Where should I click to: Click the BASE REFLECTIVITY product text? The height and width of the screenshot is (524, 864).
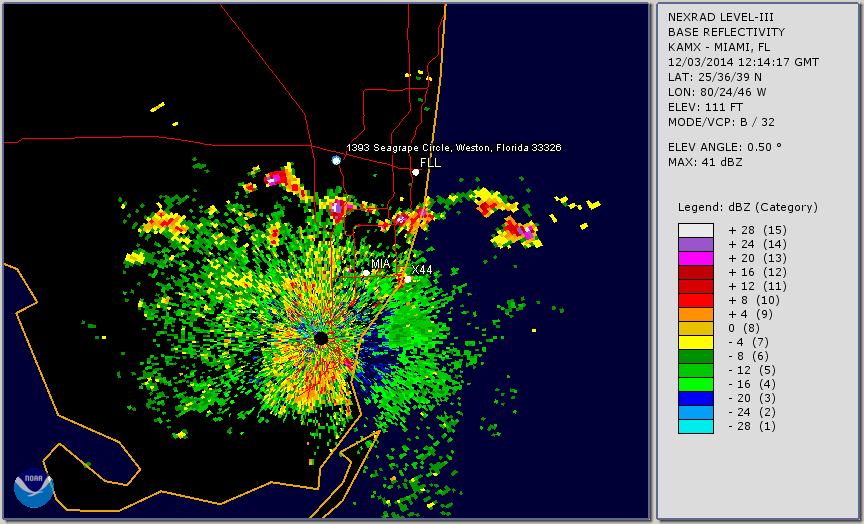(x=726, y=32)
